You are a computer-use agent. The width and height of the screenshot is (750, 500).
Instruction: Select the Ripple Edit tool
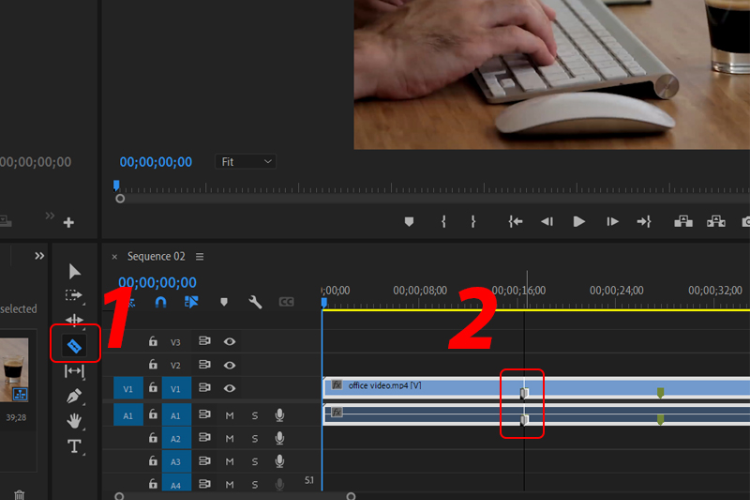tap(74, 320)
